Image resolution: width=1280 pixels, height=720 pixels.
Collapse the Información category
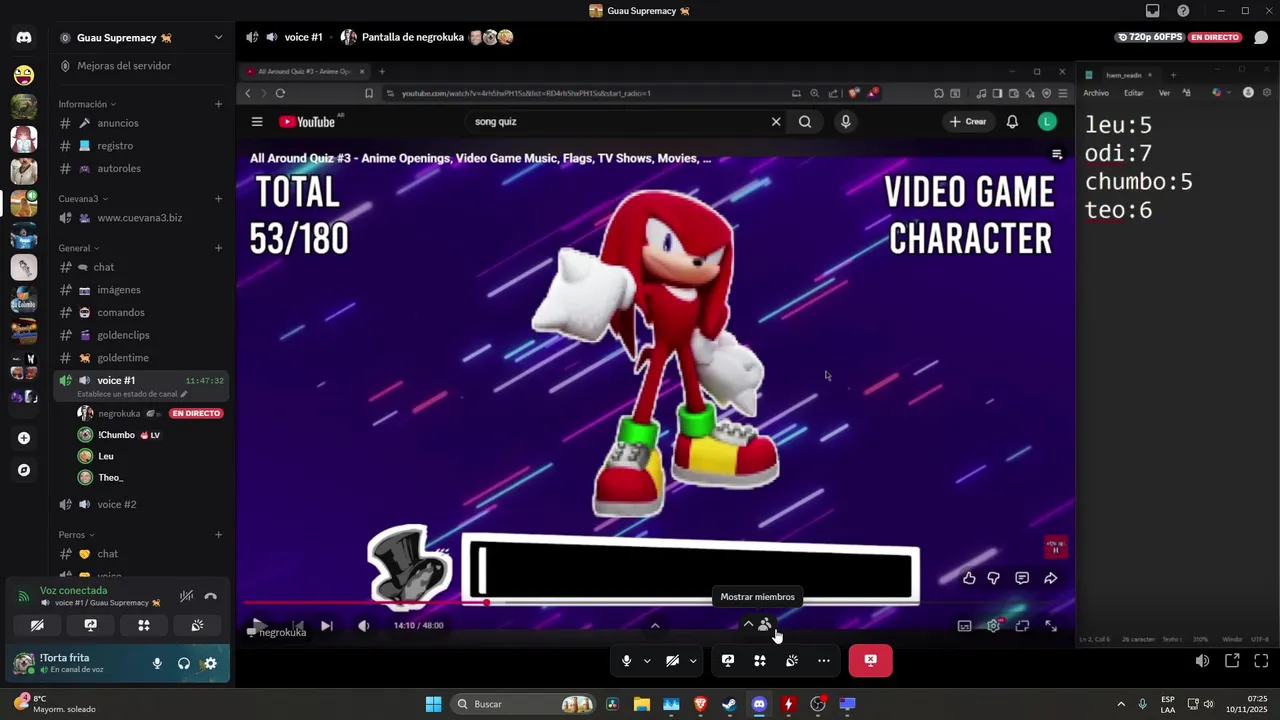[87, 104]
